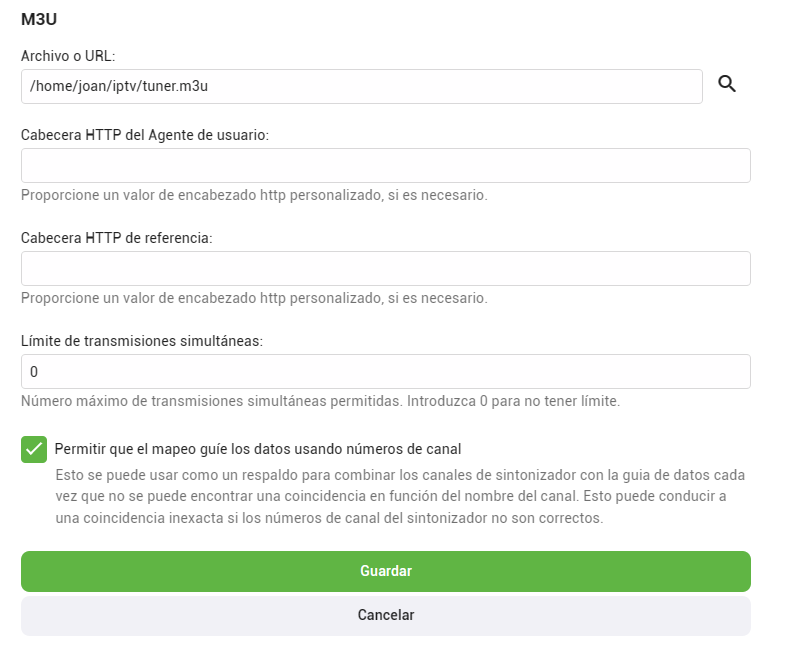Click the mapping checkbox description paragraph

400,496
